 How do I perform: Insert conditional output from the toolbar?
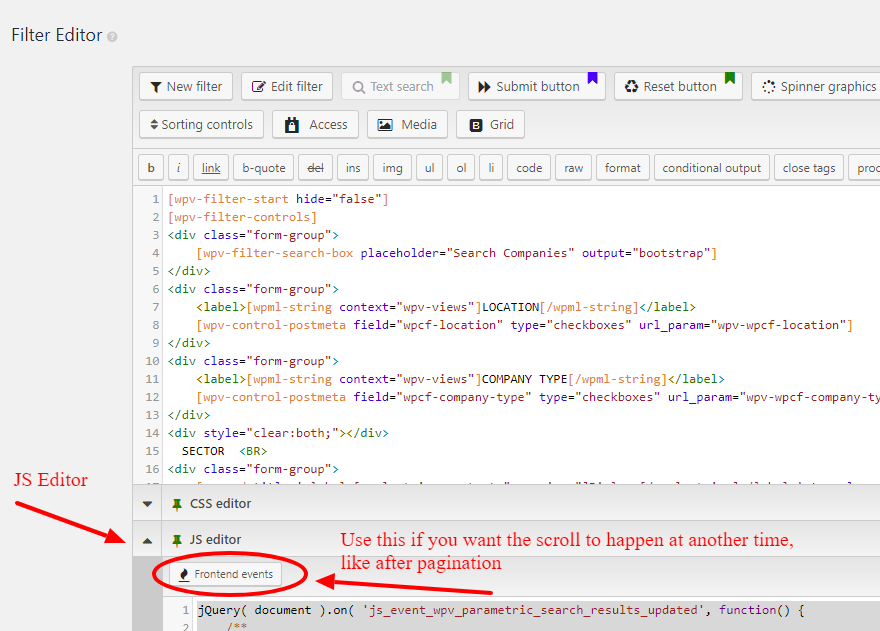[711, 167]
